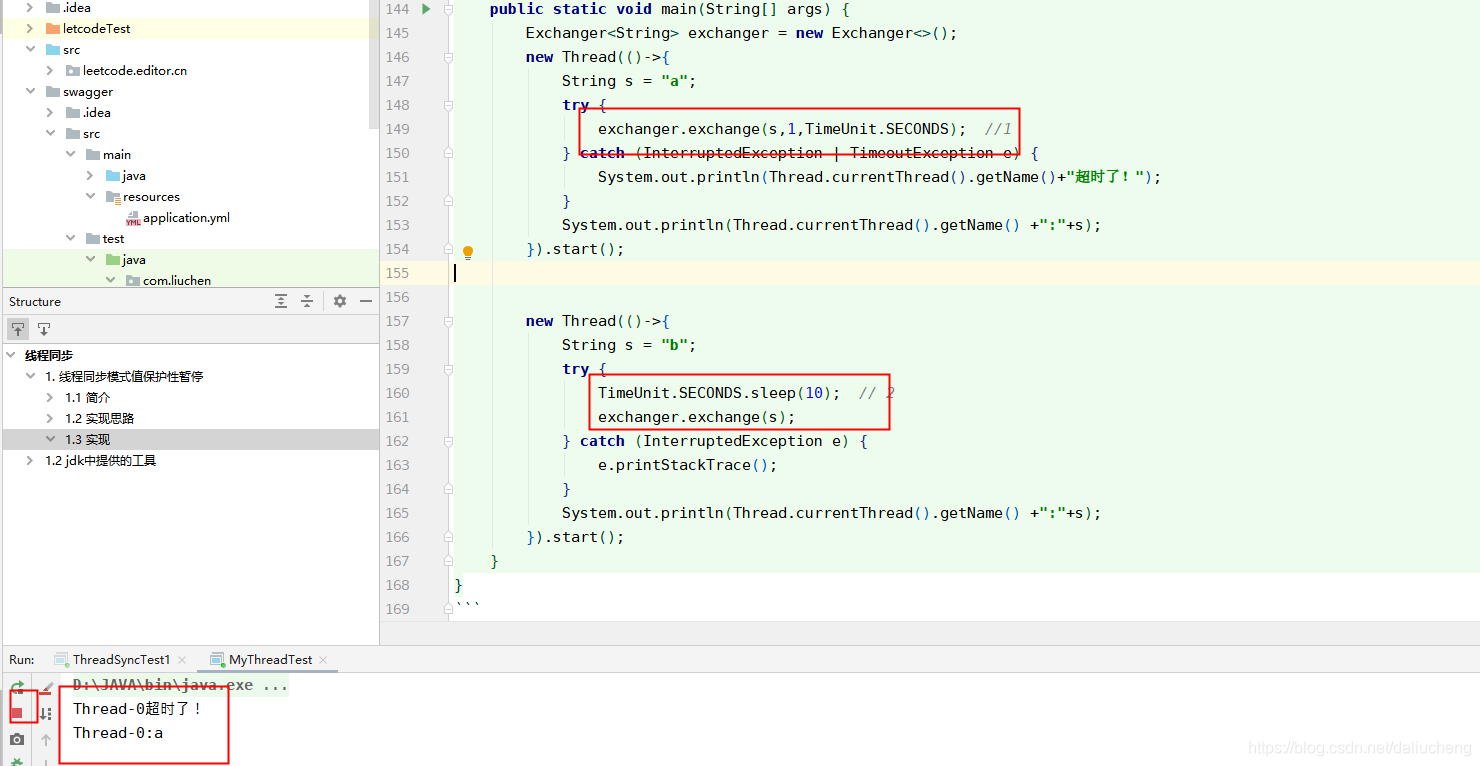The width and height of the screenshot is (1480, 766).
Task: Click the Structure panel title label
Action: click(x=35, y=302)
